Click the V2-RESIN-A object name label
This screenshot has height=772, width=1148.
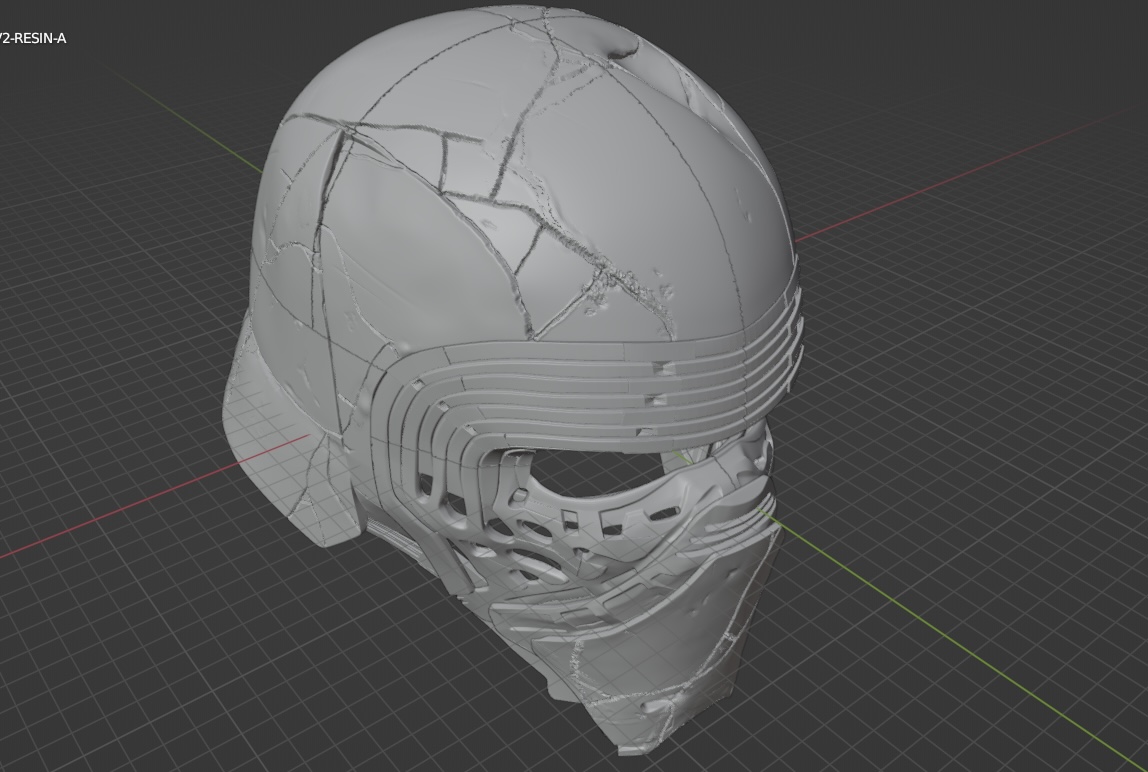coord(33,39)
